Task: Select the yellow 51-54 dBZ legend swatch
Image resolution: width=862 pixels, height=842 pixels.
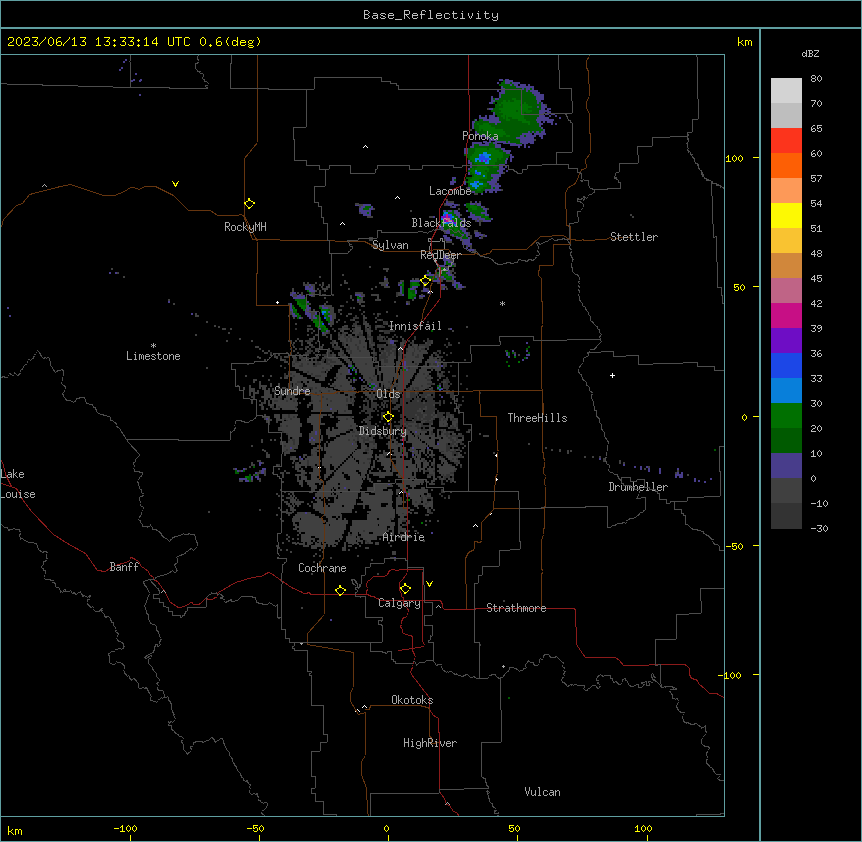Action: pyautogui.click(x=786, y=215)
